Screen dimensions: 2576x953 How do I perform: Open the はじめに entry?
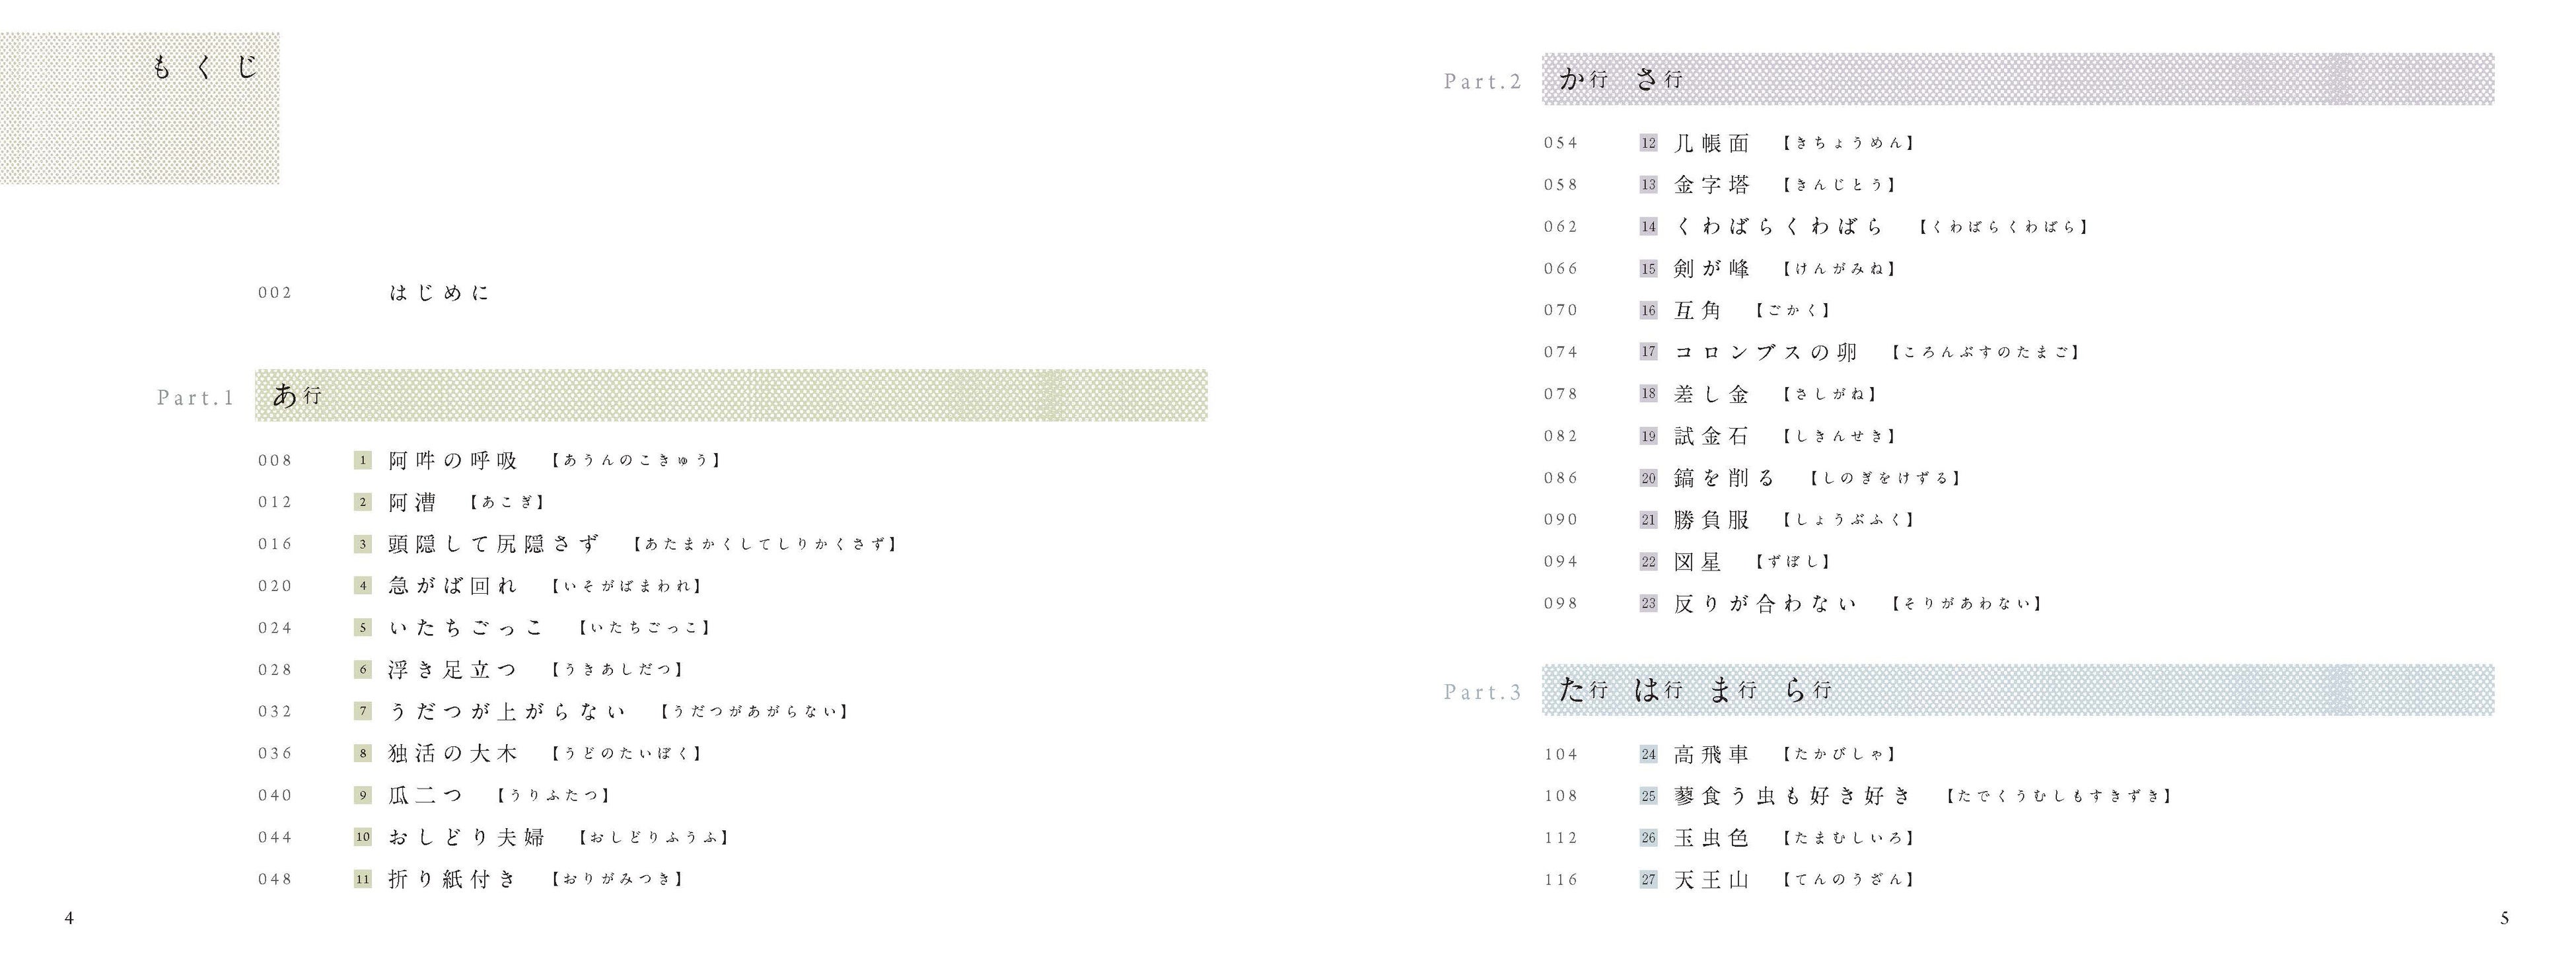(x=439, y=293)
